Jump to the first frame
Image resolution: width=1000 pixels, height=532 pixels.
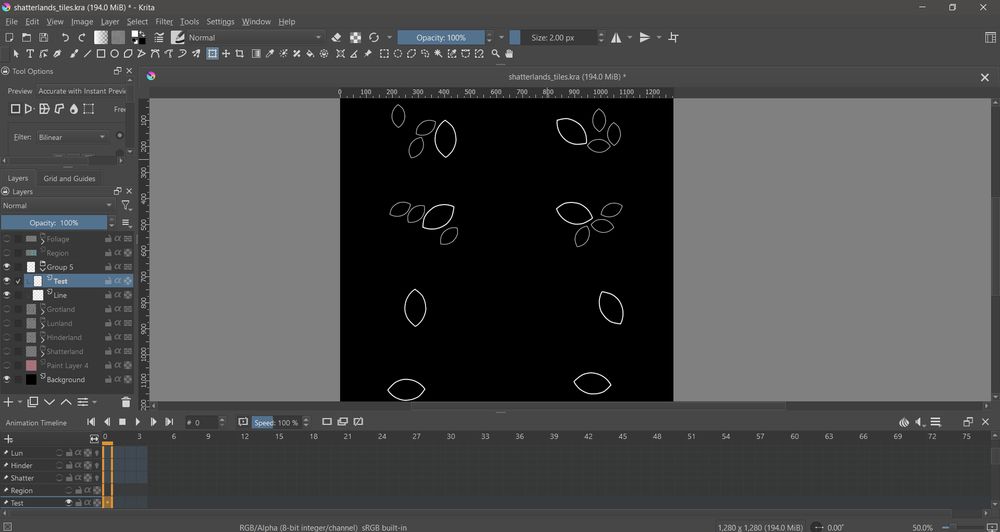pos(91,422)
